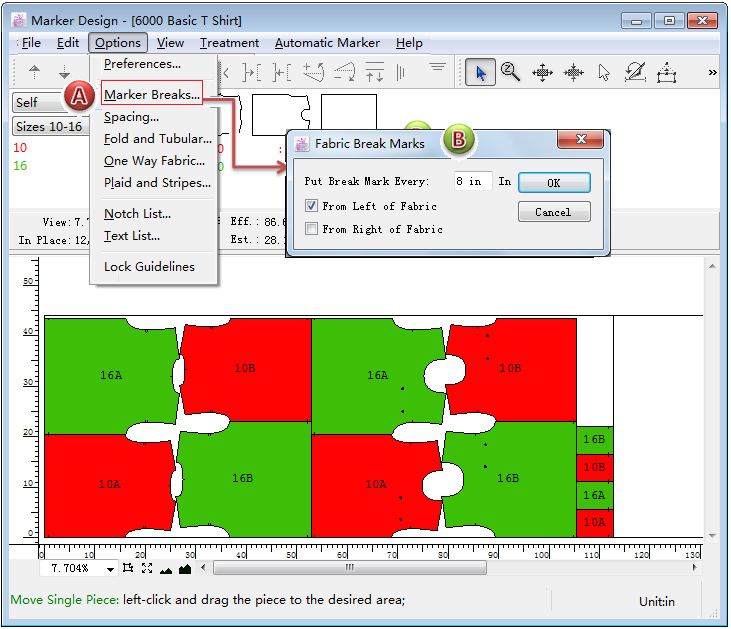The image size is (731, 629).
Task: Uncheck From Left of Fabric checkbox
Action: click(x=312, y=206)
